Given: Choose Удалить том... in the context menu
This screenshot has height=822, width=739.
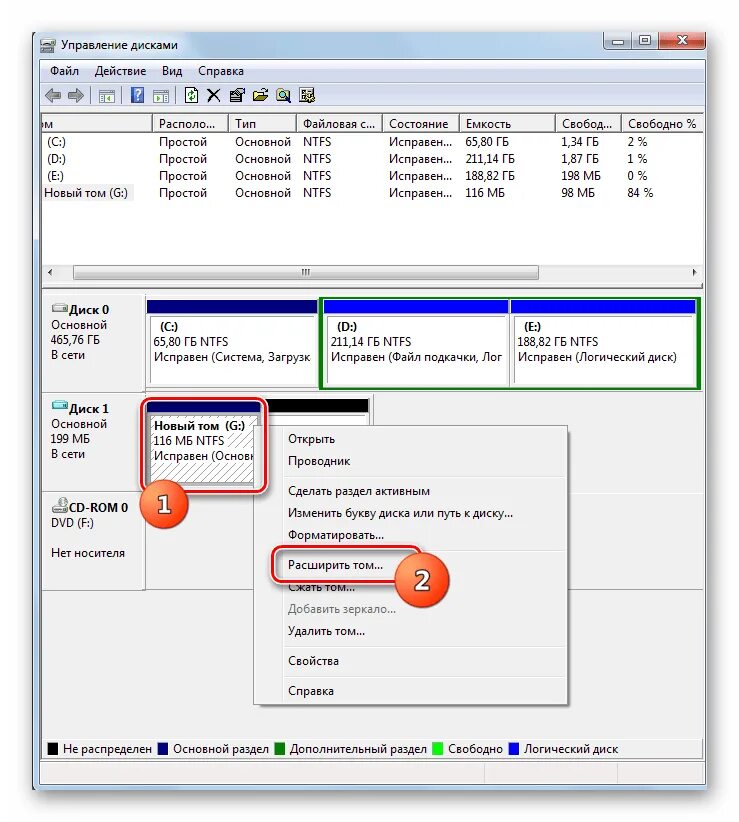Looking at the screenshot, I should click(x=410, y=631).
